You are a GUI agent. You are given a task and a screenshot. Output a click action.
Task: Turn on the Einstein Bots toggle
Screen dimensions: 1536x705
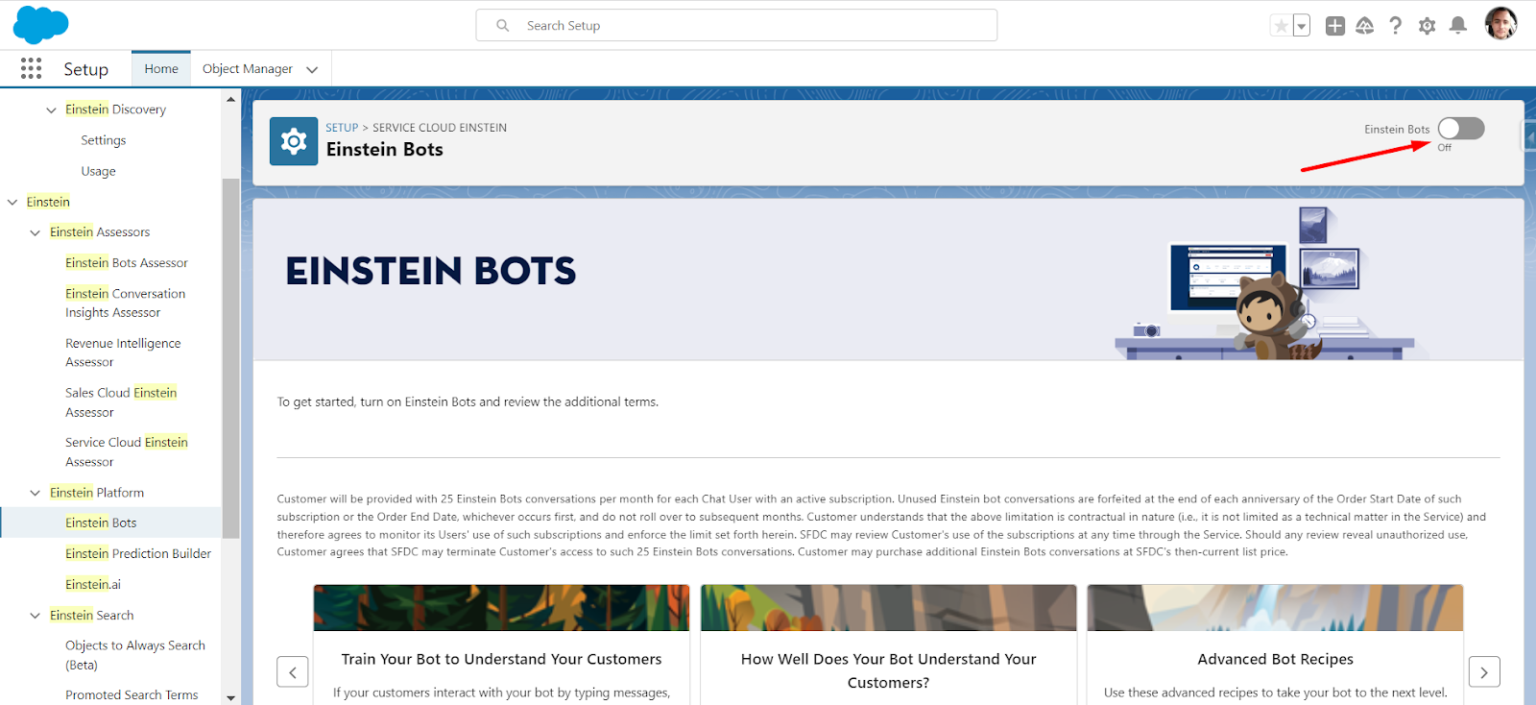[1460, 129]
